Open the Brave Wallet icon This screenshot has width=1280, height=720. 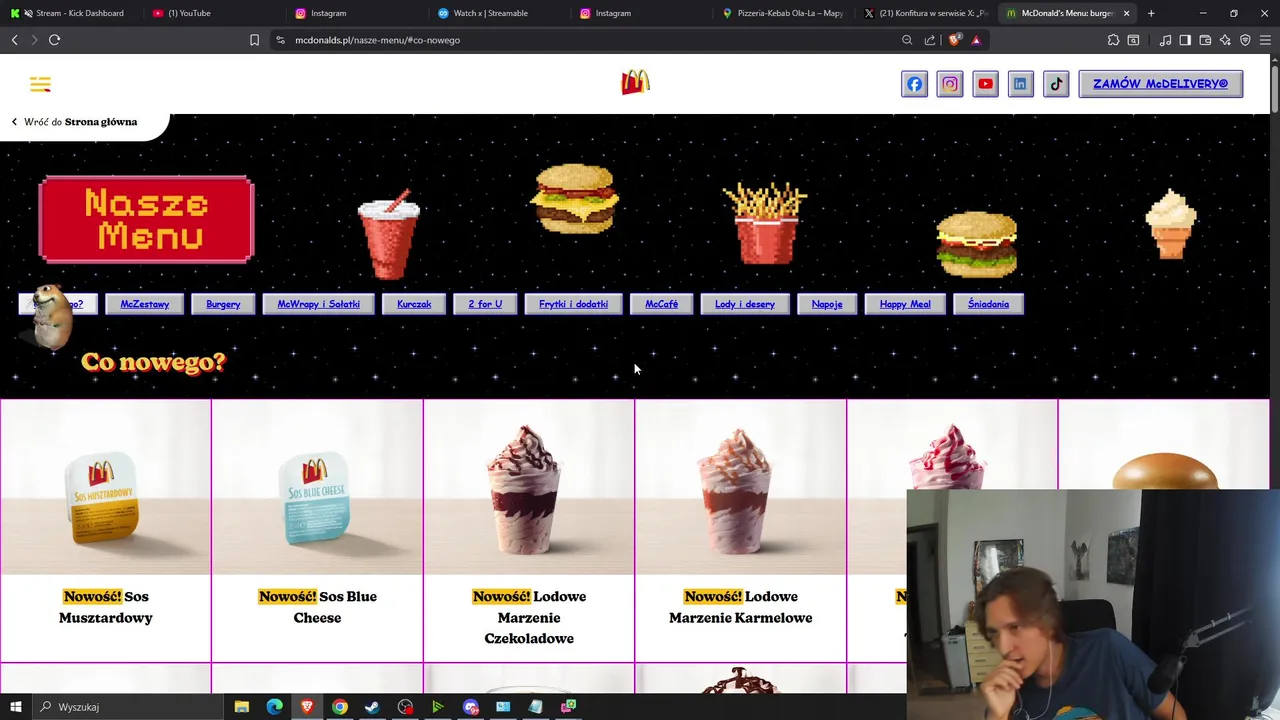1205,40
